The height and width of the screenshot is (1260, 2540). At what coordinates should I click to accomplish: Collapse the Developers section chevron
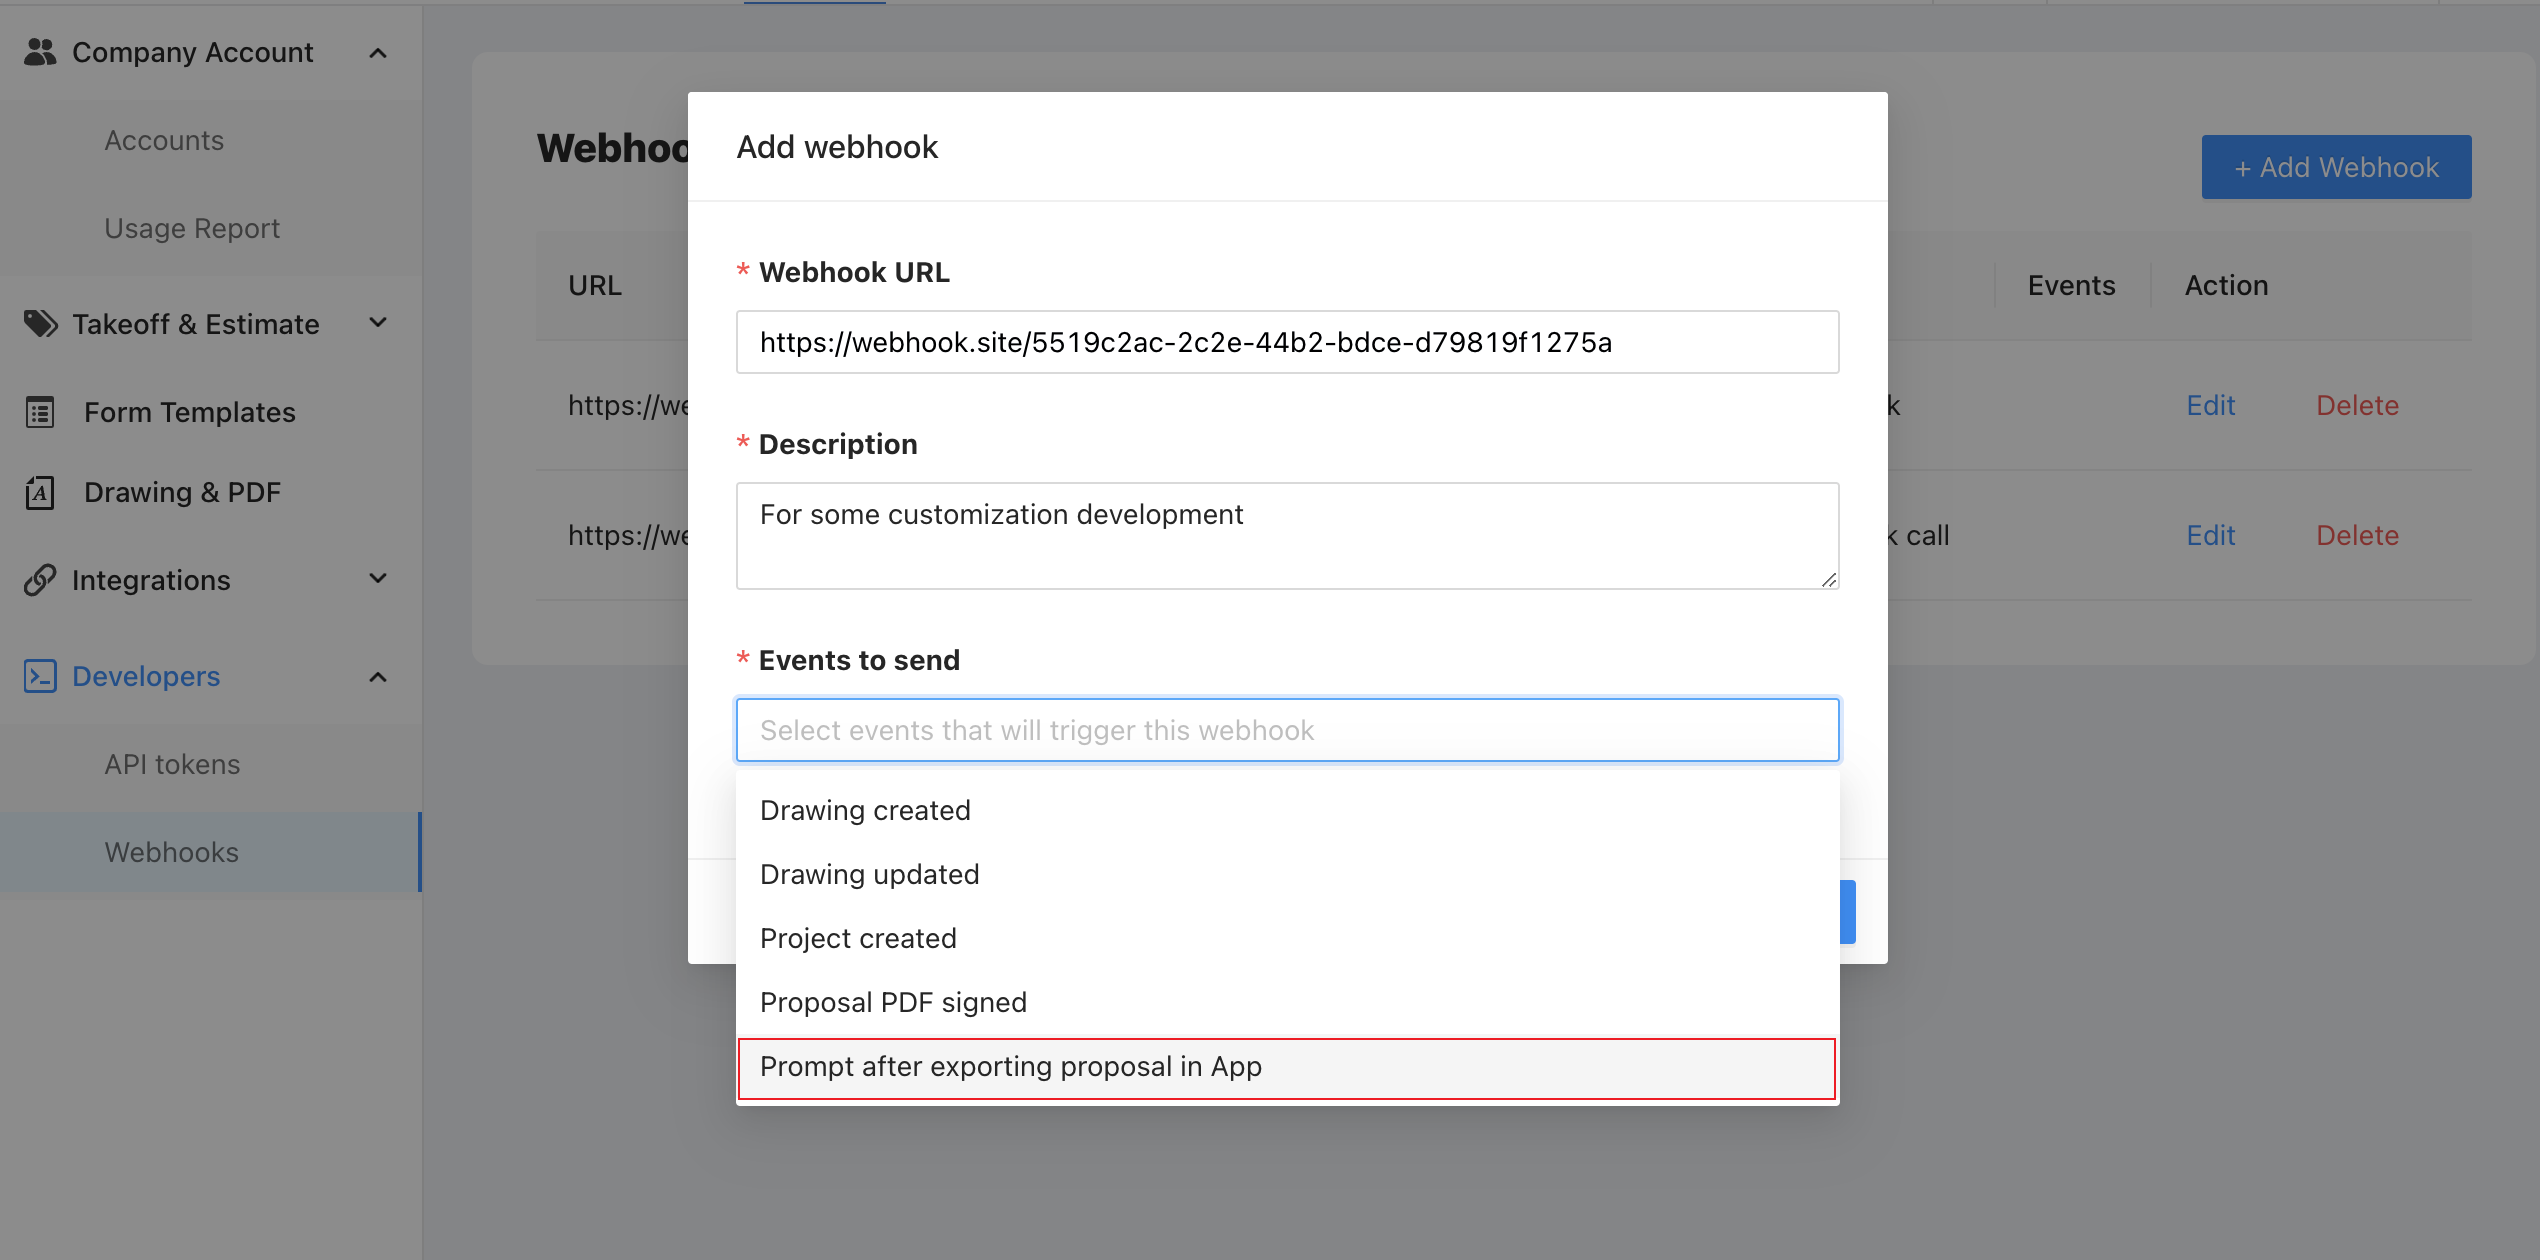tap(378, 677)
